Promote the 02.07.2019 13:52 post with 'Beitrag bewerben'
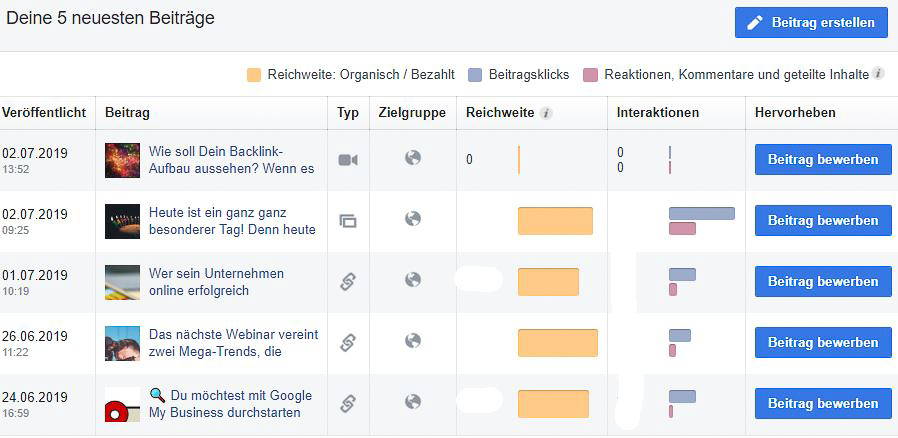The height and width of the screenshot is (438, 898). 822,160
